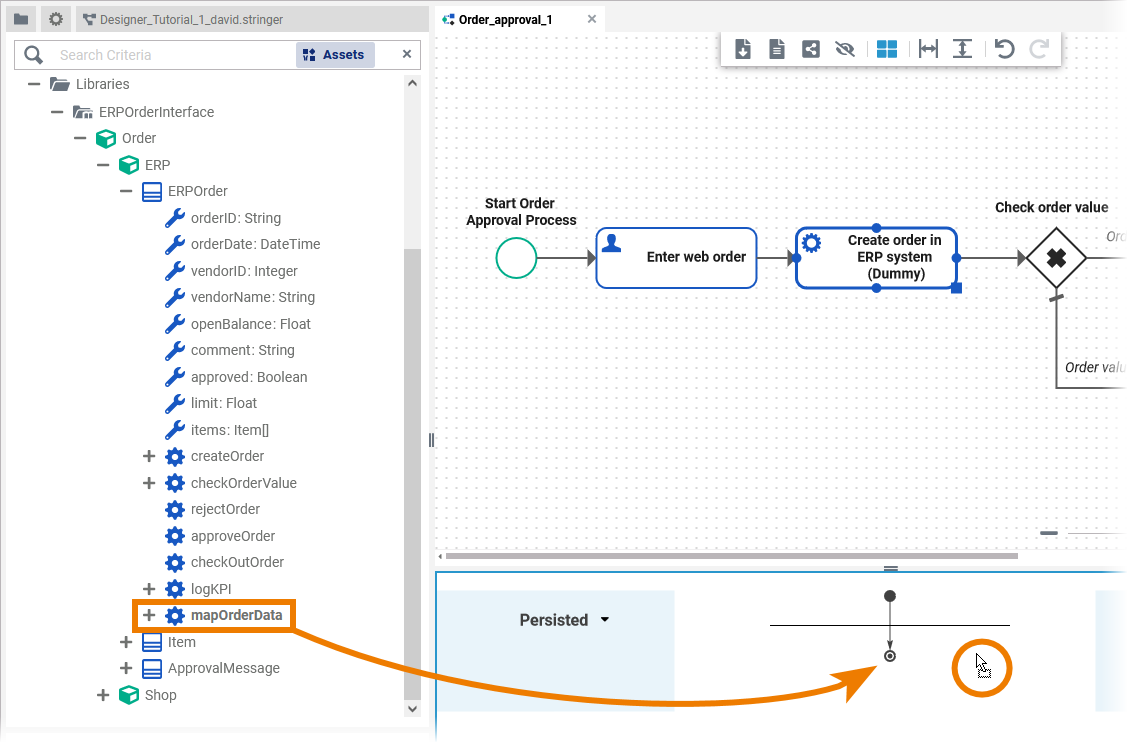Click the undo arrow in diagram toolbar
The height and width of the screenshot is (743, 1128).
[1005, 49]
